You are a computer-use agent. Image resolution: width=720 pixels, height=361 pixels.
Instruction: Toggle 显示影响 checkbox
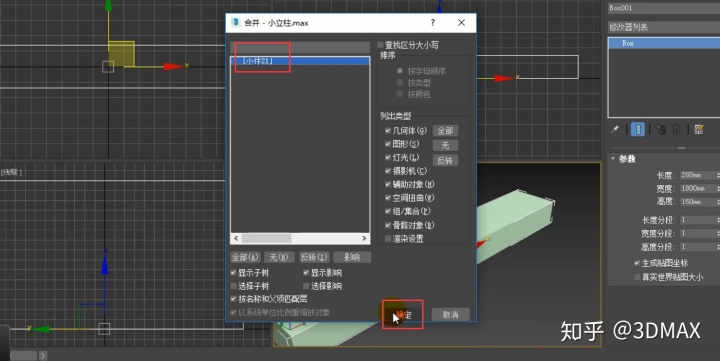click(306, 273)
